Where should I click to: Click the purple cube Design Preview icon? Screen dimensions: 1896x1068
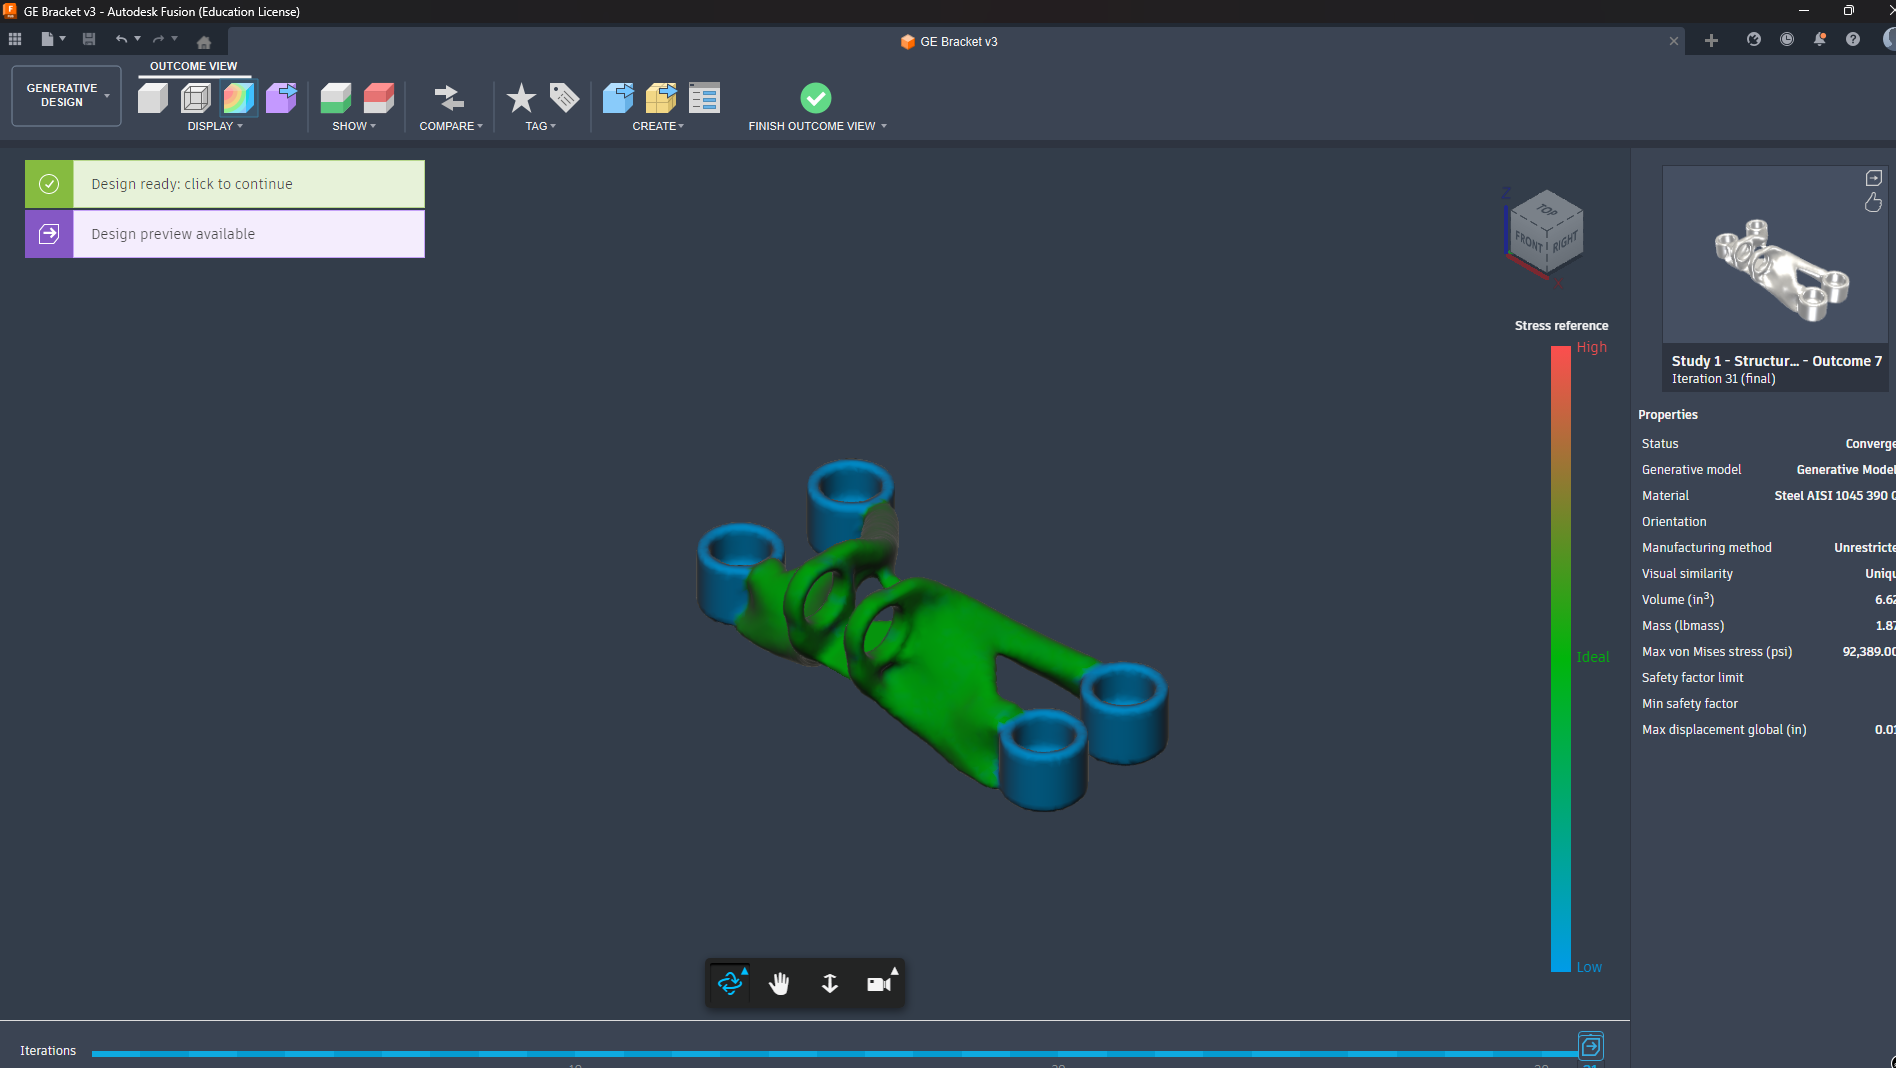click(x=281, y=98)
